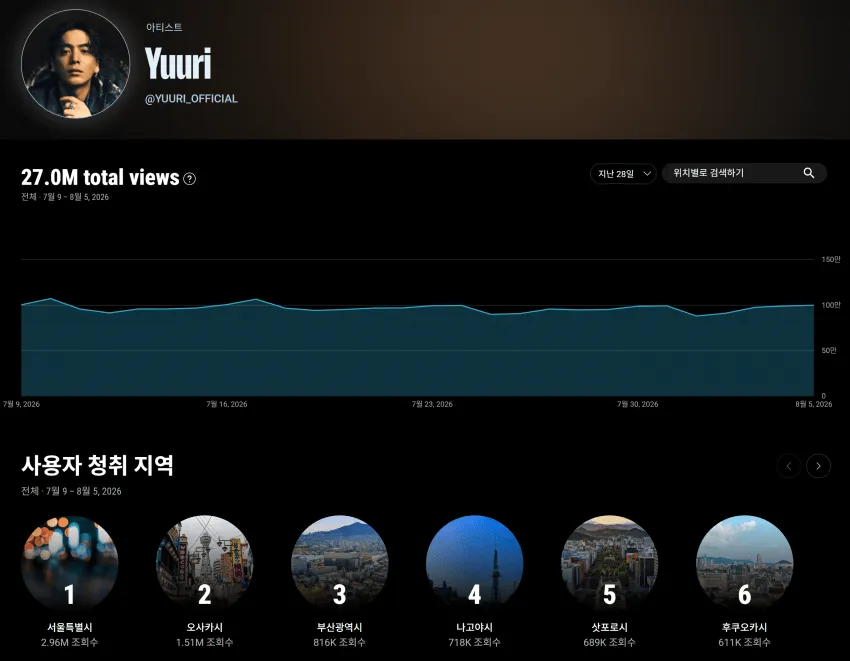
Task: Click the 부산광역시 city name label
Action: pyautogui.click(x=339, y=627)
